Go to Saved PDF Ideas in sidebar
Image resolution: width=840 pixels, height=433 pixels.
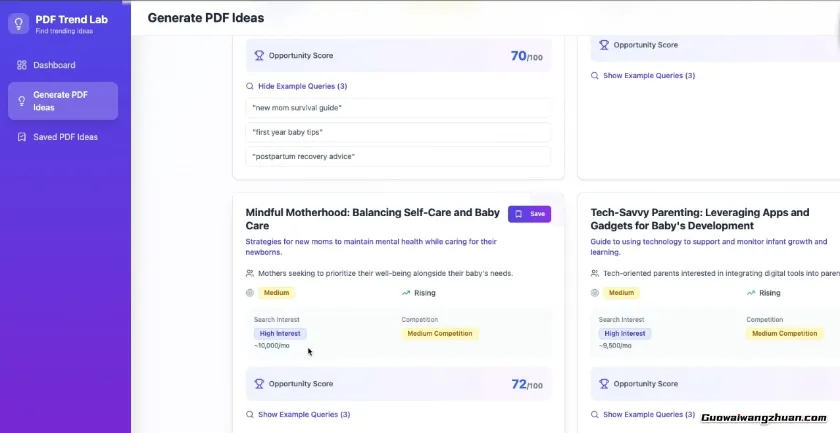pyautogui.click(x=65, y=137)
